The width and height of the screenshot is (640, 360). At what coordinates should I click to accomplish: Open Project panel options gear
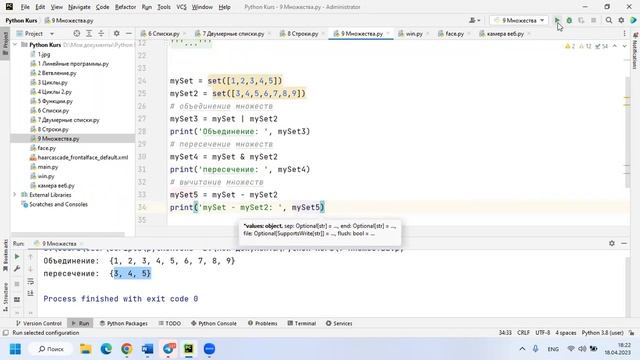click(116, 33)
